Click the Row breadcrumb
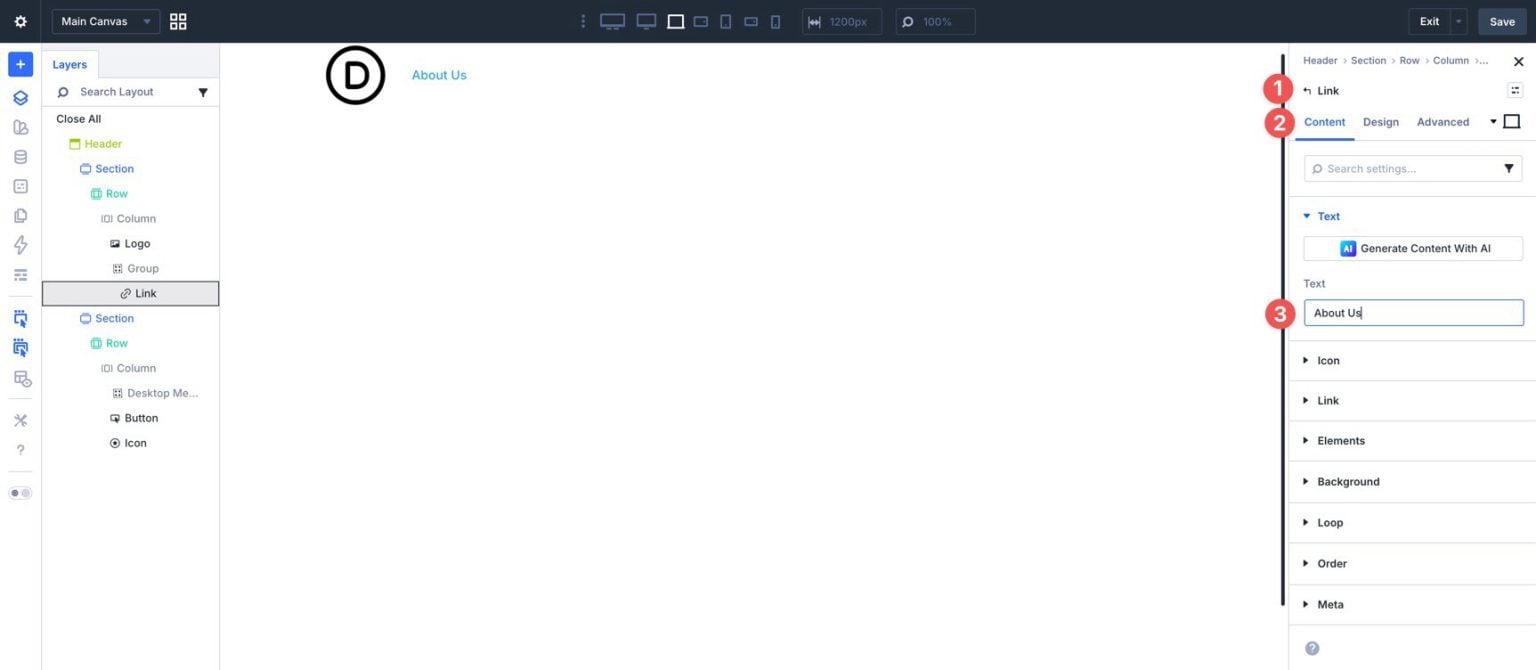 coord(1409,61)
